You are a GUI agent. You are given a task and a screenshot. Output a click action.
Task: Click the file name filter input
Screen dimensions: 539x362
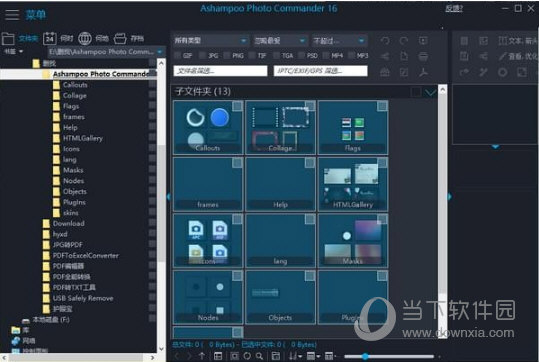pos(220,71)
